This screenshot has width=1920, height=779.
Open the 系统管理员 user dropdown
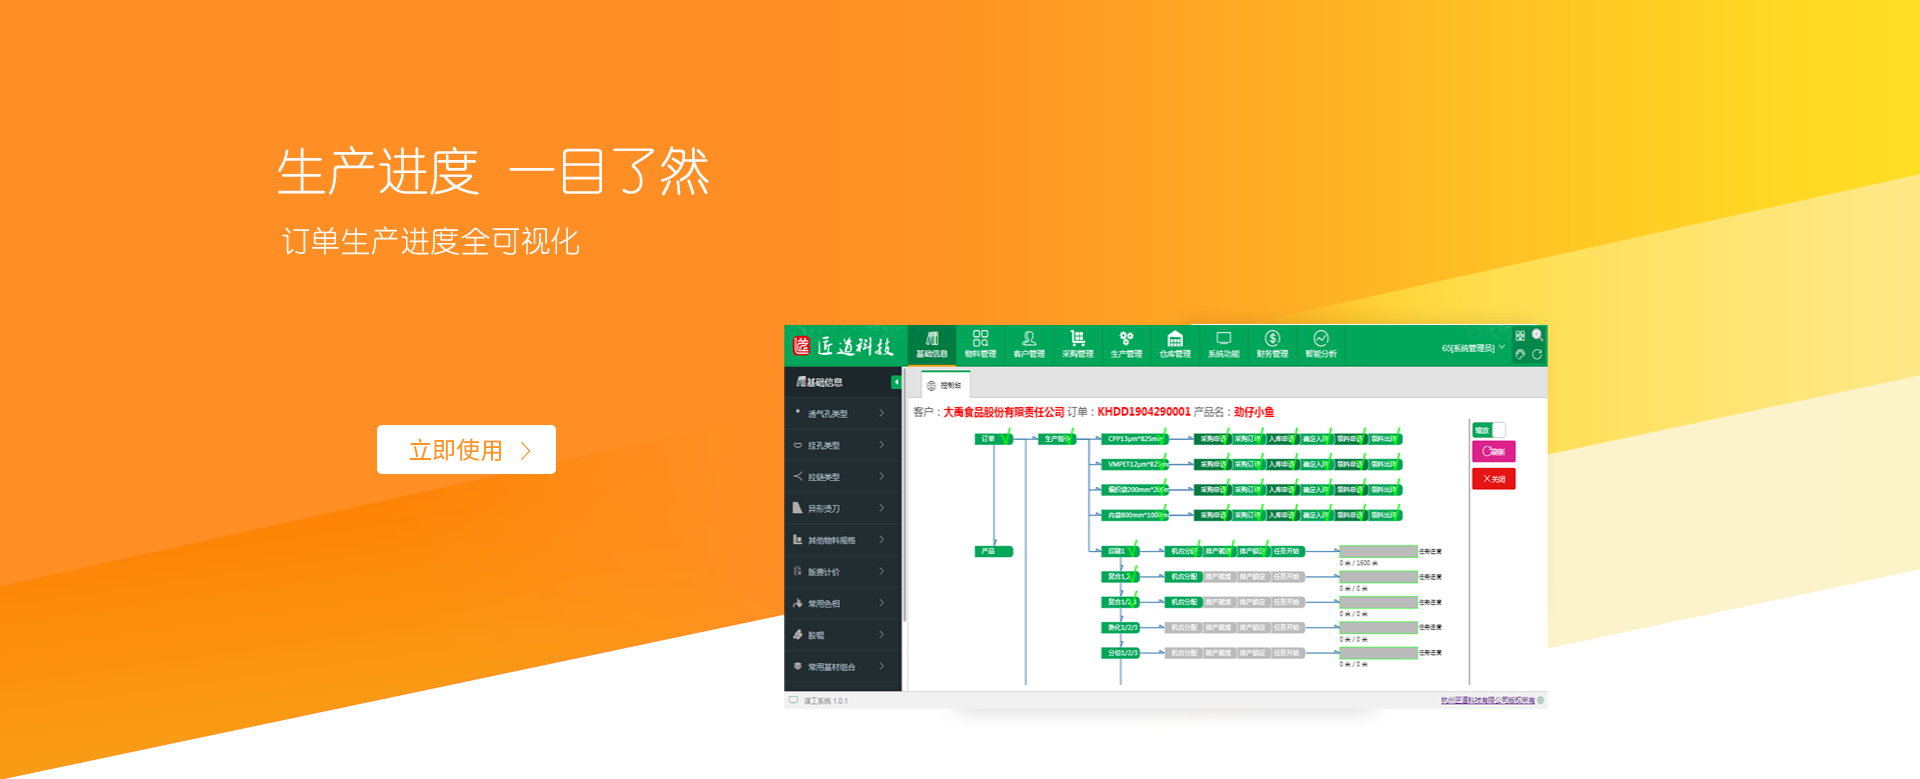tap(1472, 348)
